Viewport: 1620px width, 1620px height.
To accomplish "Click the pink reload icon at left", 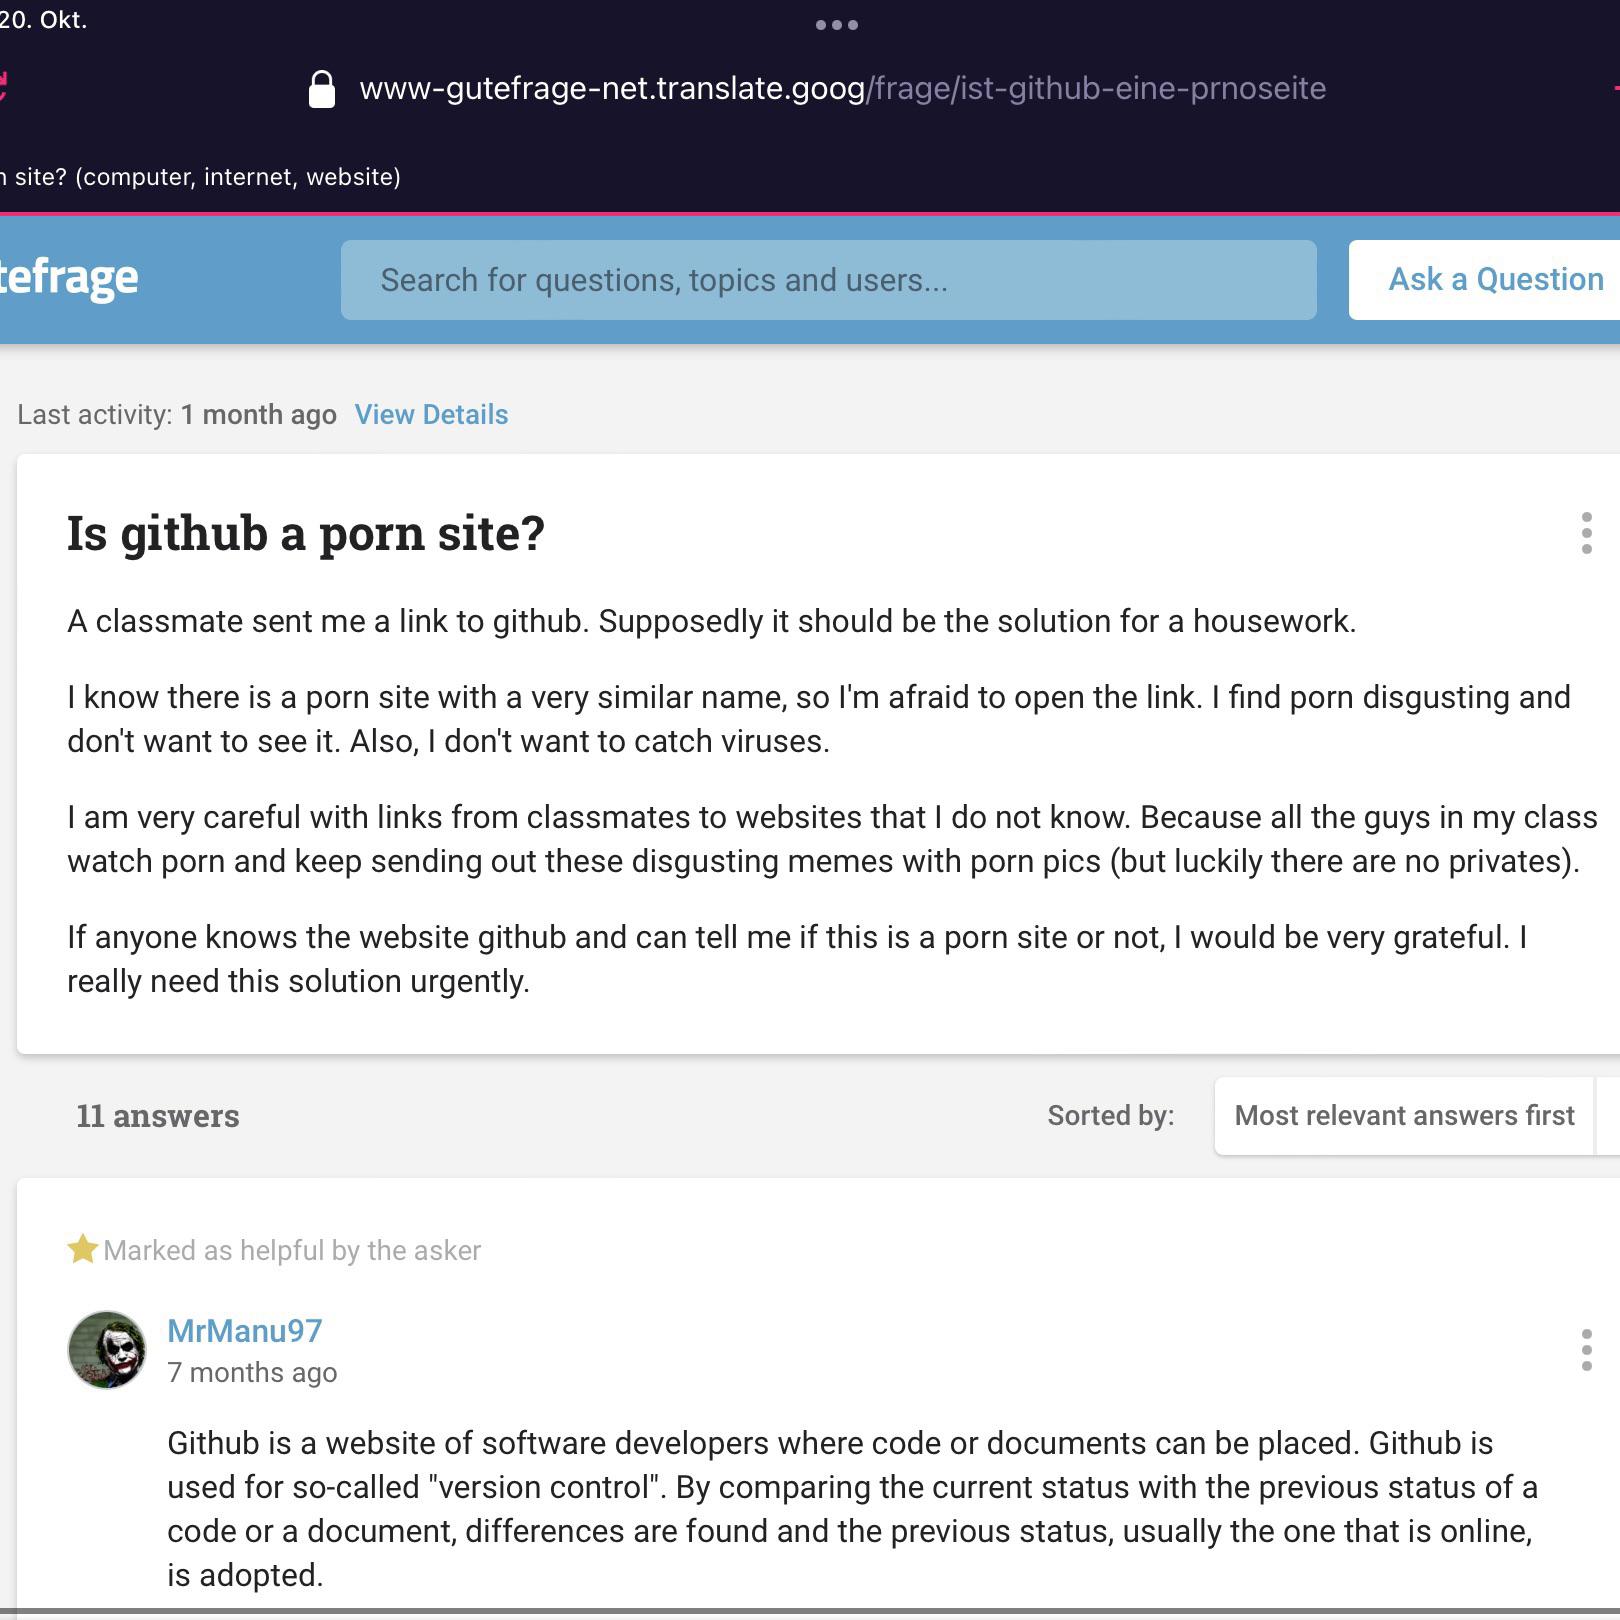I will (x=3, y=88).
